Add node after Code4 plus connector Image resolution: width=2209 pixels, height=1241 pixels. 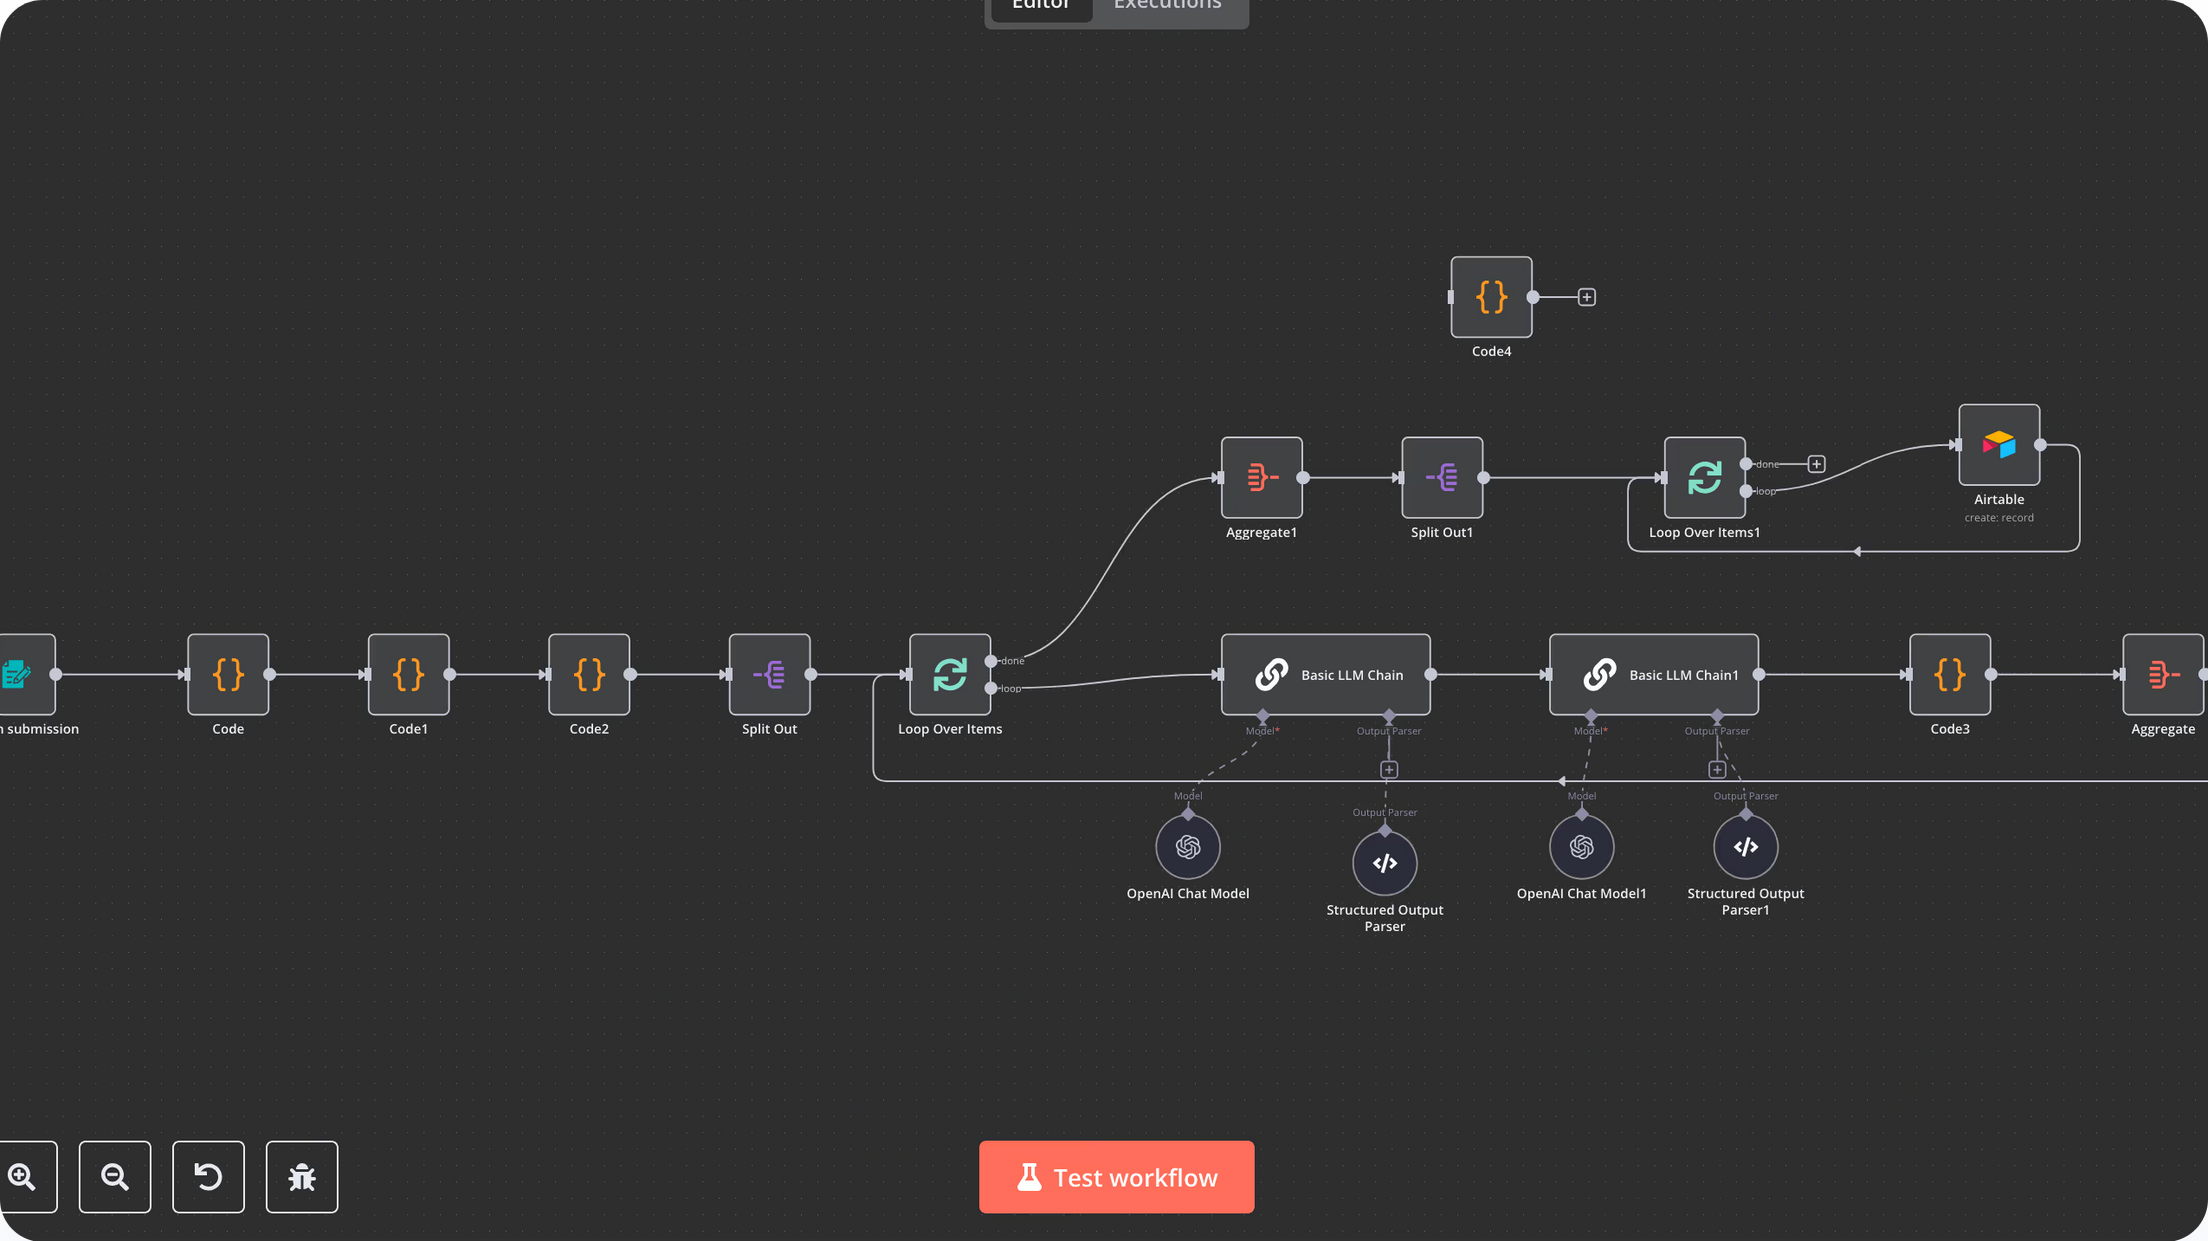coord(1587,297)
